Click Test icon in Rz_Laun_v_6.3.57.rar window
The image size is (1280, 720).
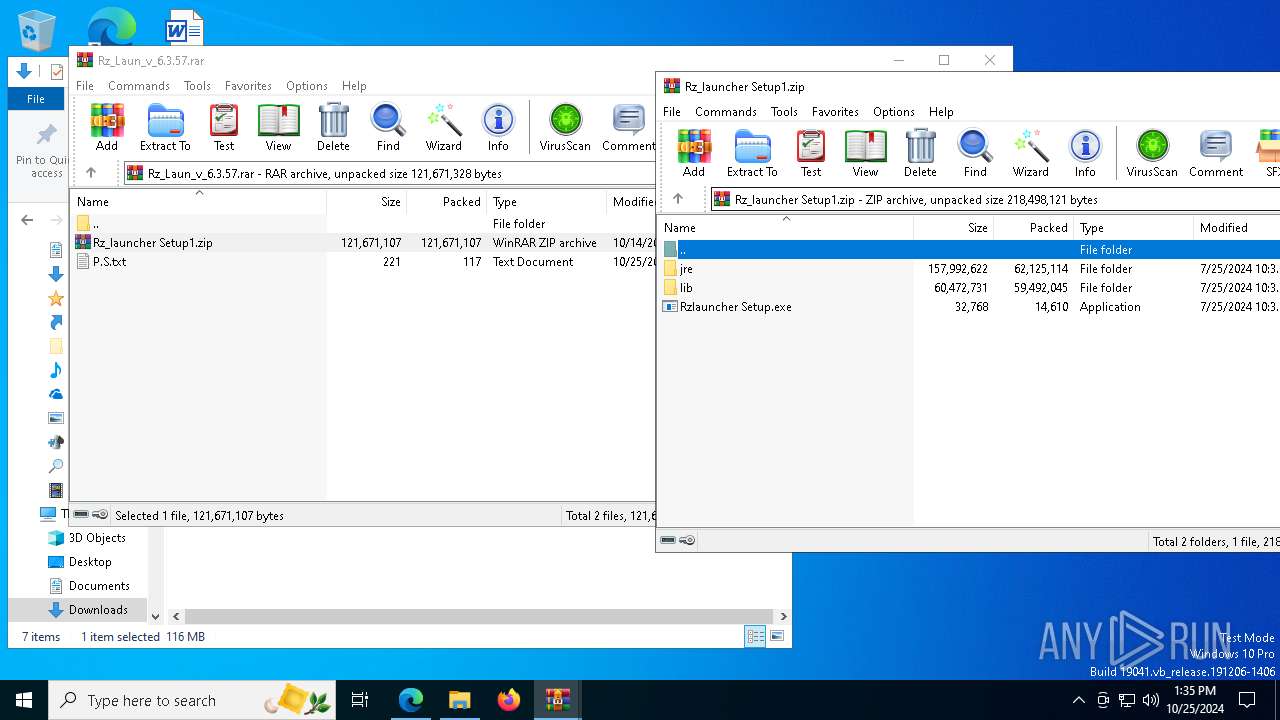(224, 127)
